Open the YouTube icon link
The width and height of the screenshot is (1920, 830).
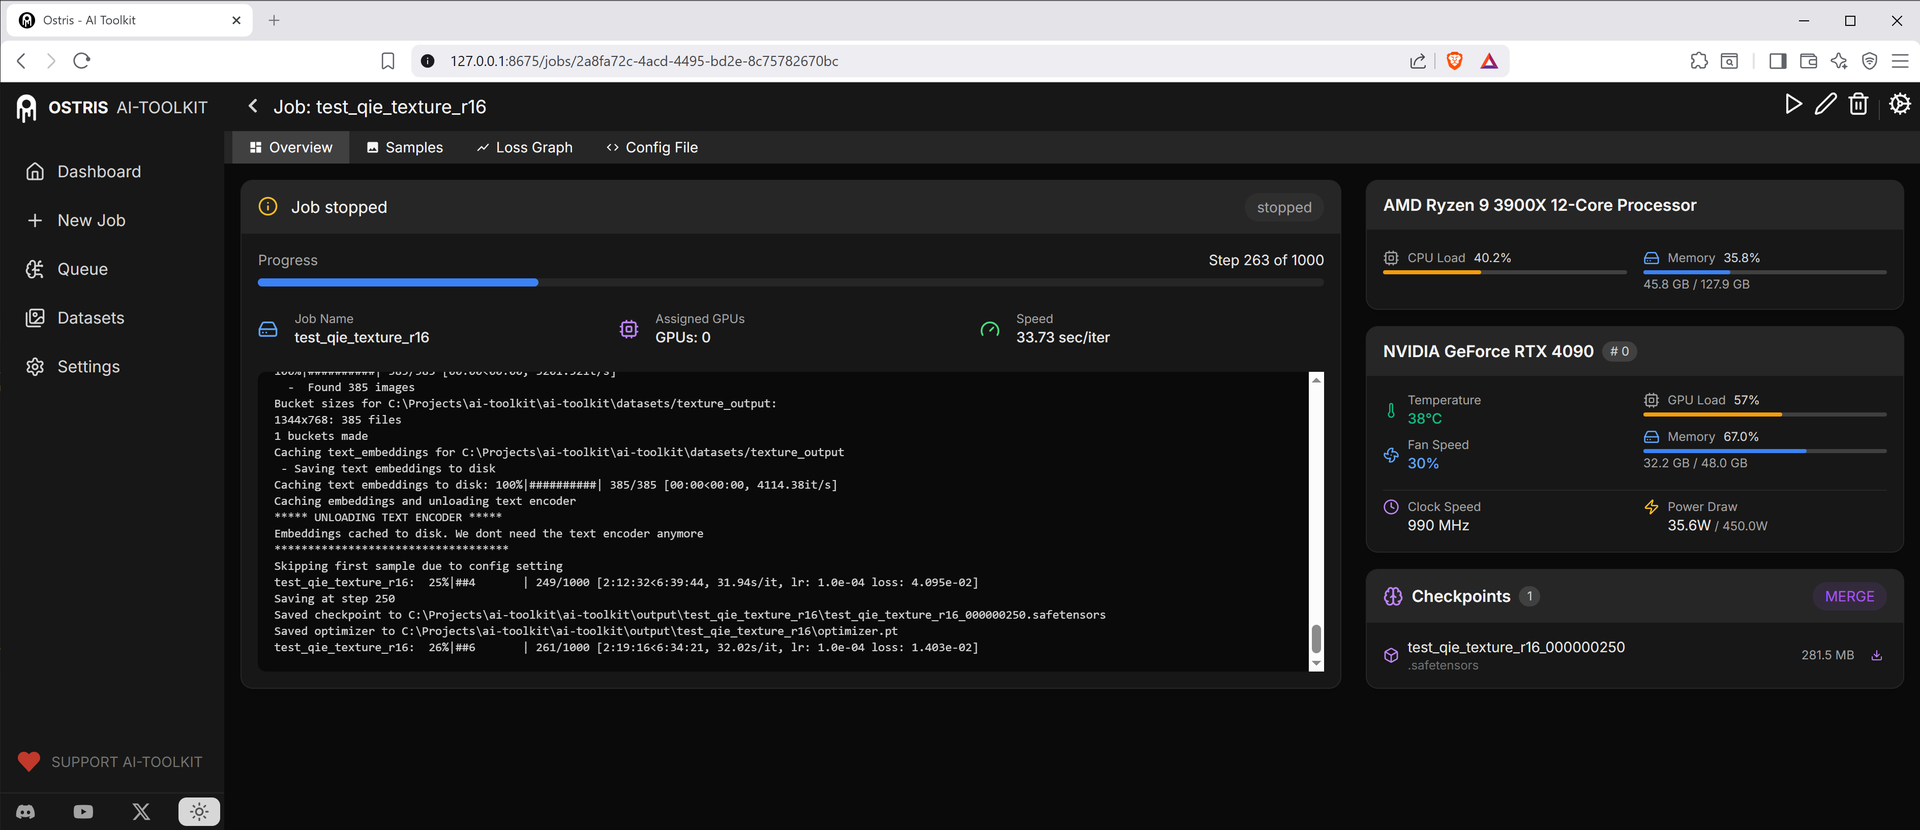click(x=83, y=812)
